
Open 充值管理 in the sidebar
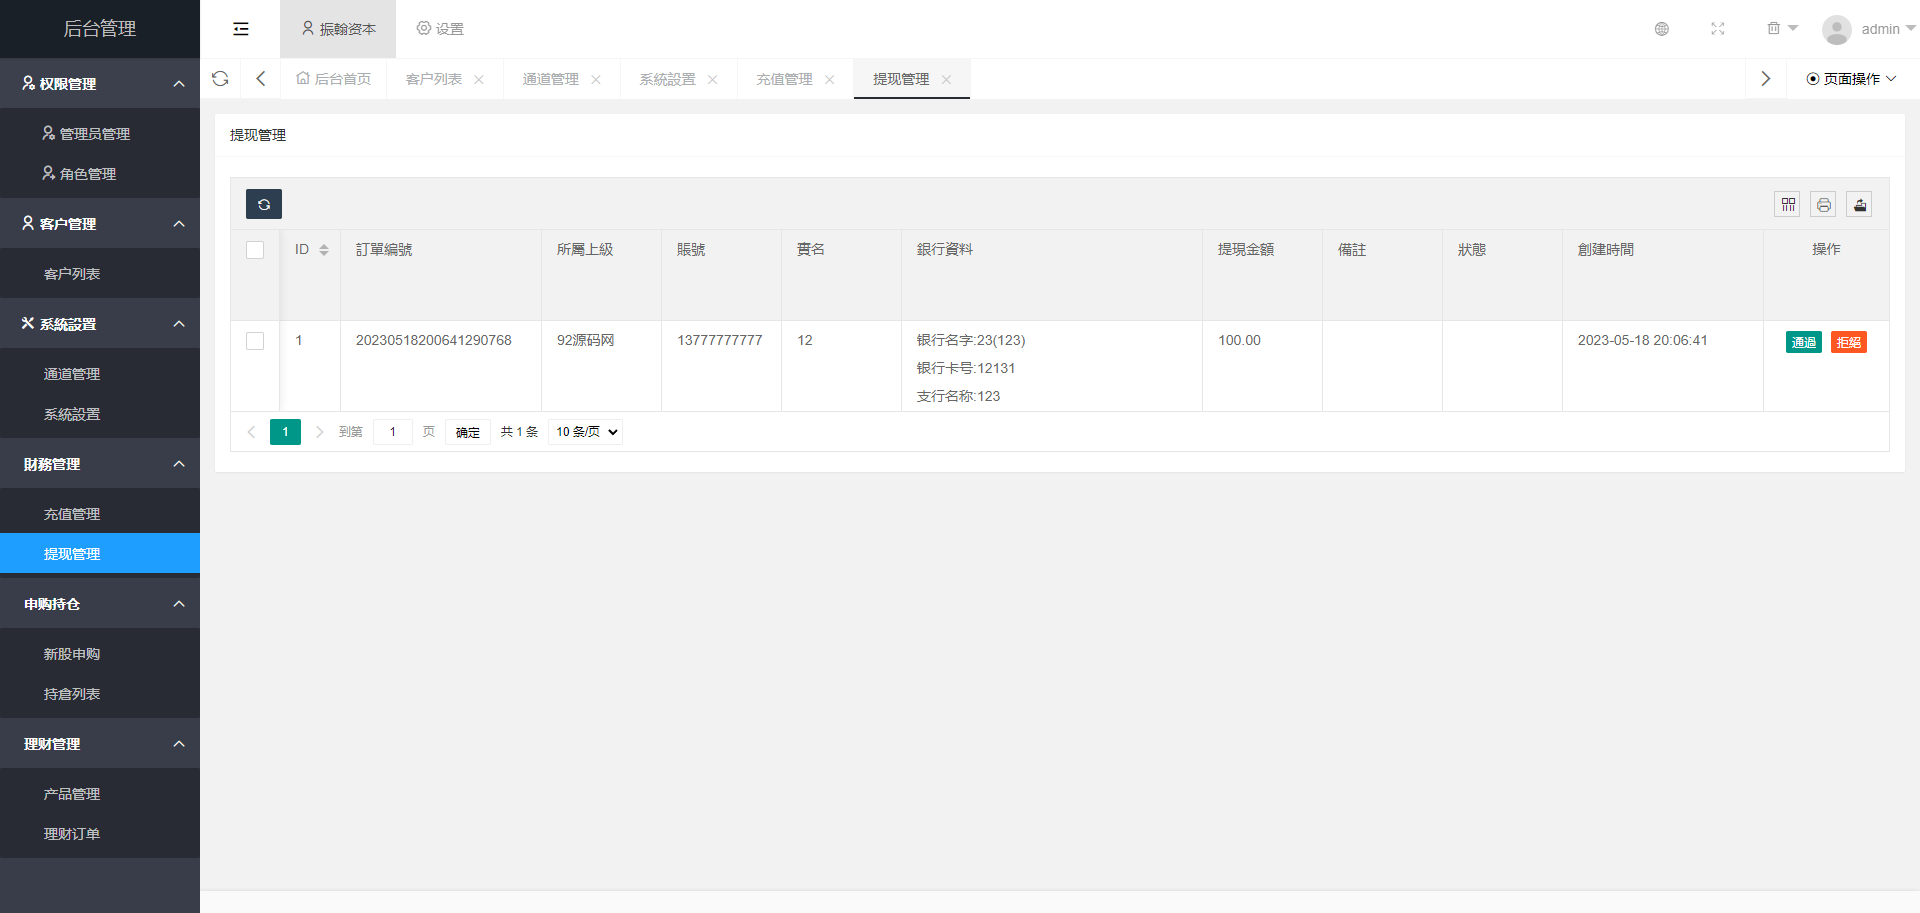tap(72, 514)
